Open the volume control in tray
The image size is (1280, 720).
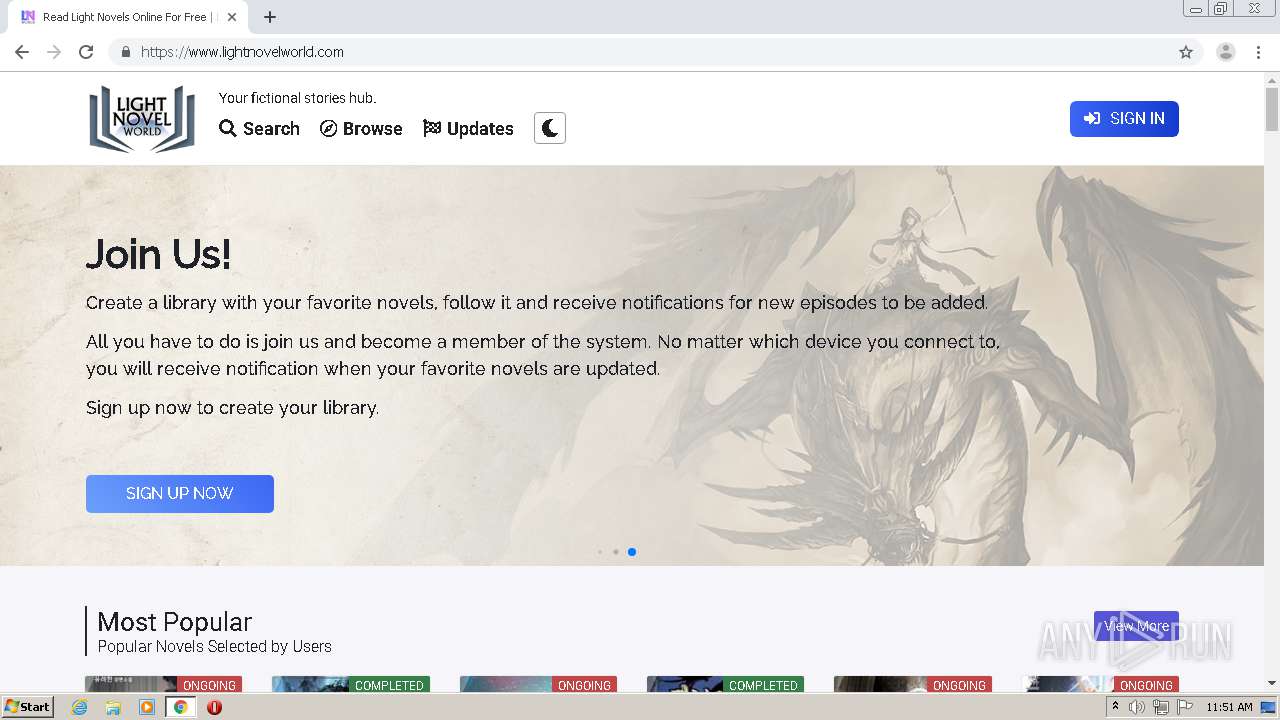(1137, 707)
